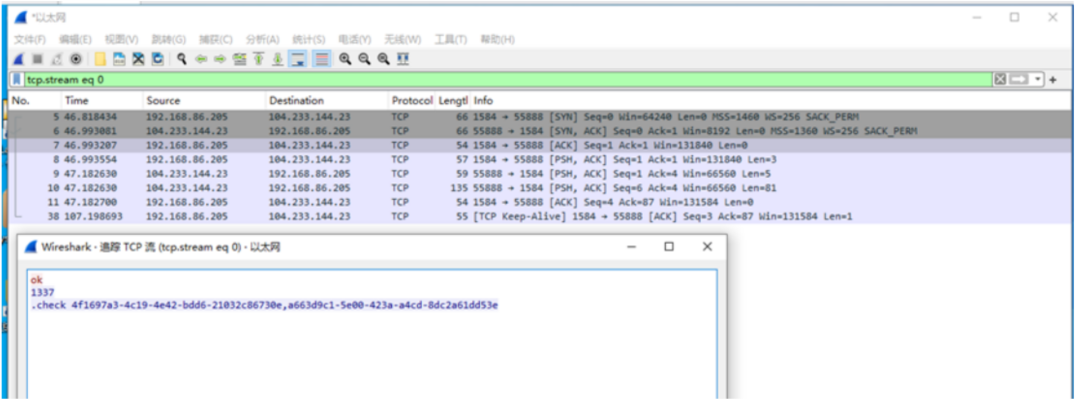Apply the display filter arrow button
The image size is (1080, 406).
pos(1019,80)
